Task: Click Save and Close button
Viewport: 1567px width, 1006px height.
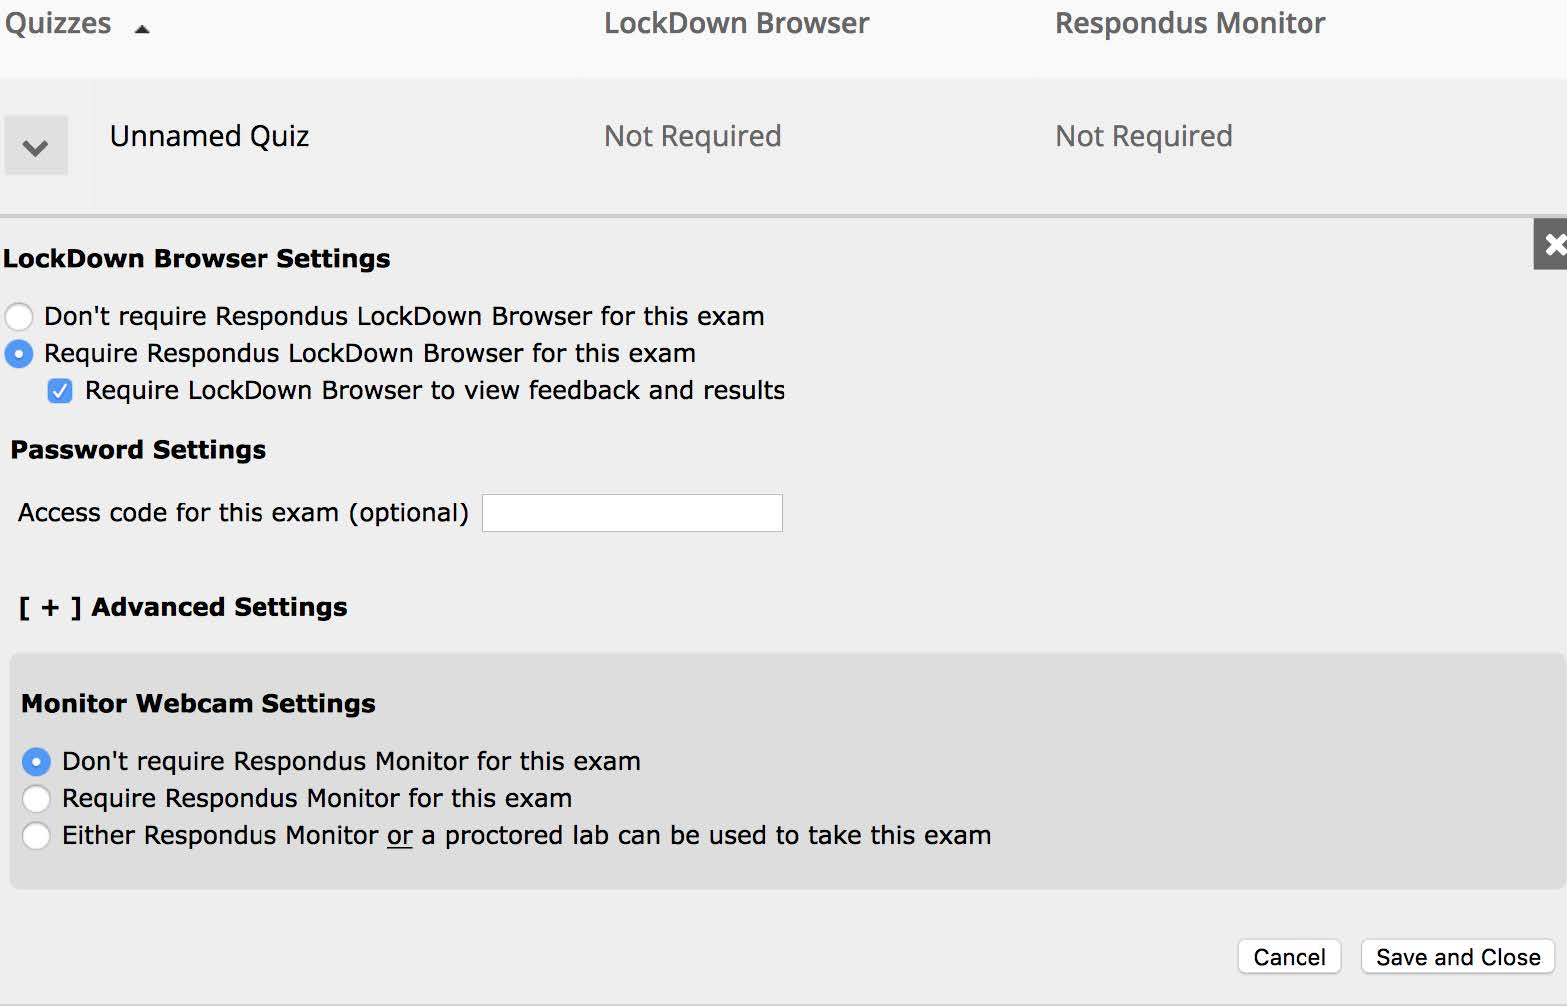Action: coord(1458,957)
